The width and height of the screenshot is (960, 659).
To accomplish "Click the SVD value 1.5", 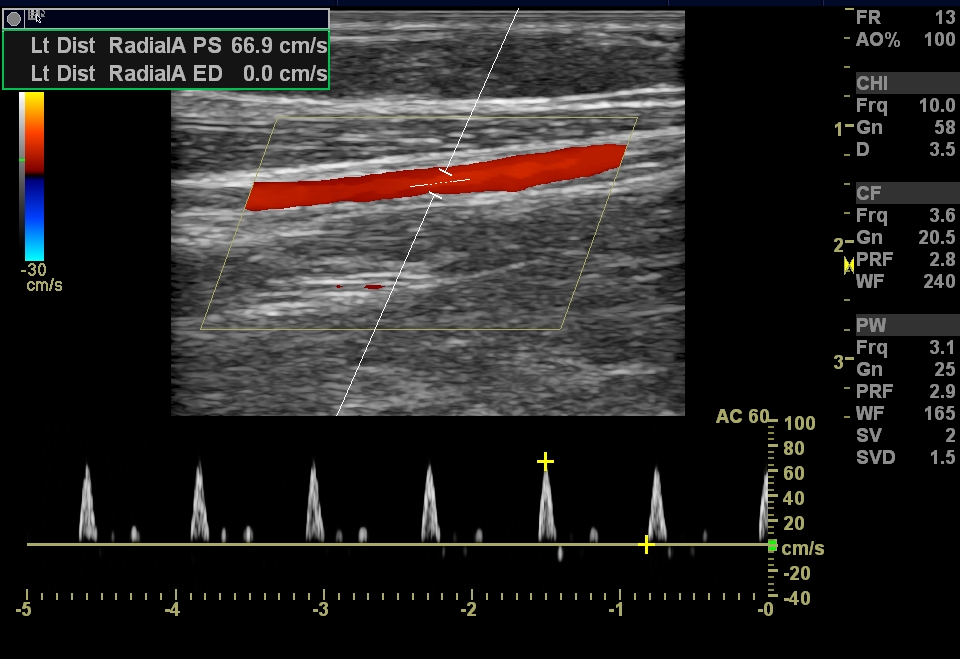I will pyautogui.click(x=943, y=458).
